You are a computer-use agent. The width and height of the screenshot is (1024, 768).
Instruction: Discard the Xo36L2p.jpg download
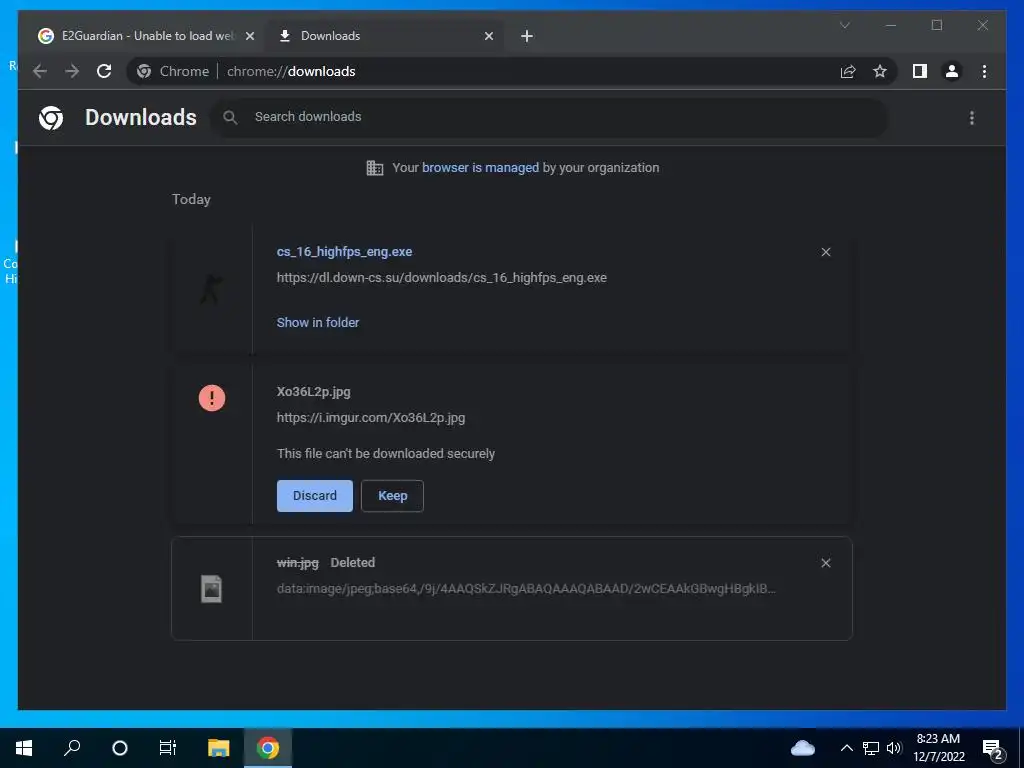315,496
